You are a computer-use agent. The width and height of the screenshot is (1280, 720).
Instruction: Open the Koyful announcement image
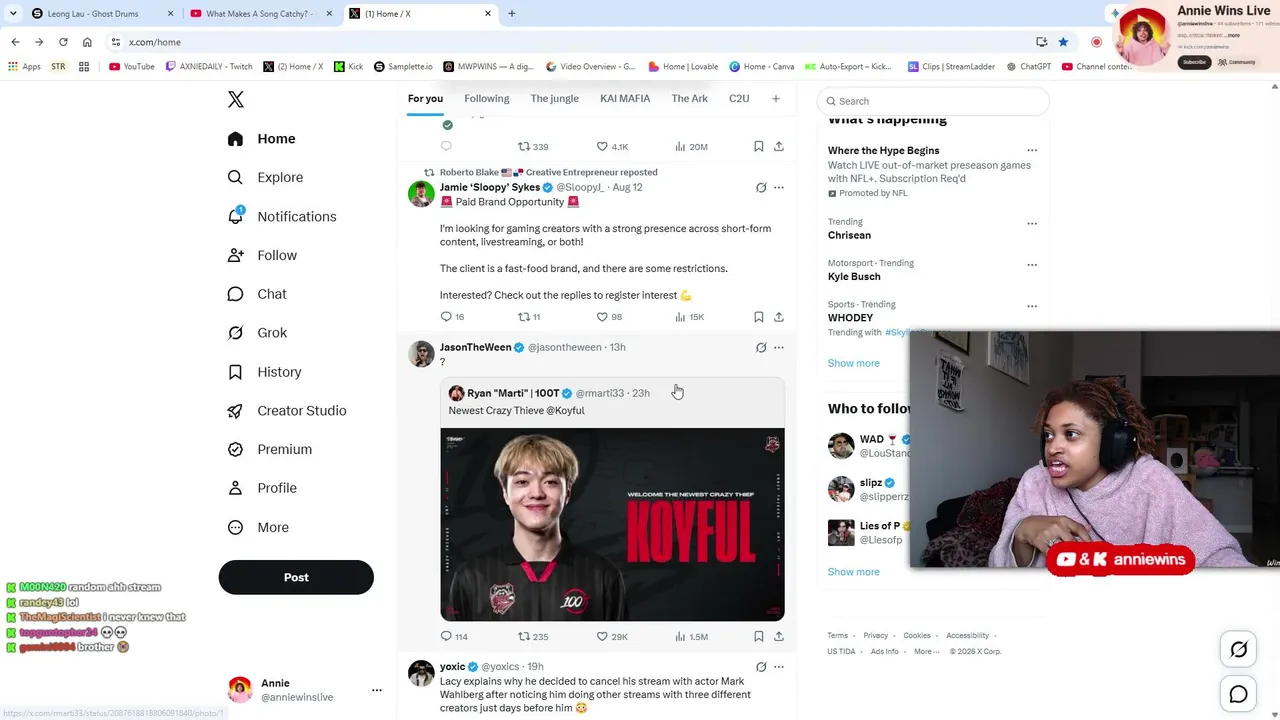[x=612, y=524]
